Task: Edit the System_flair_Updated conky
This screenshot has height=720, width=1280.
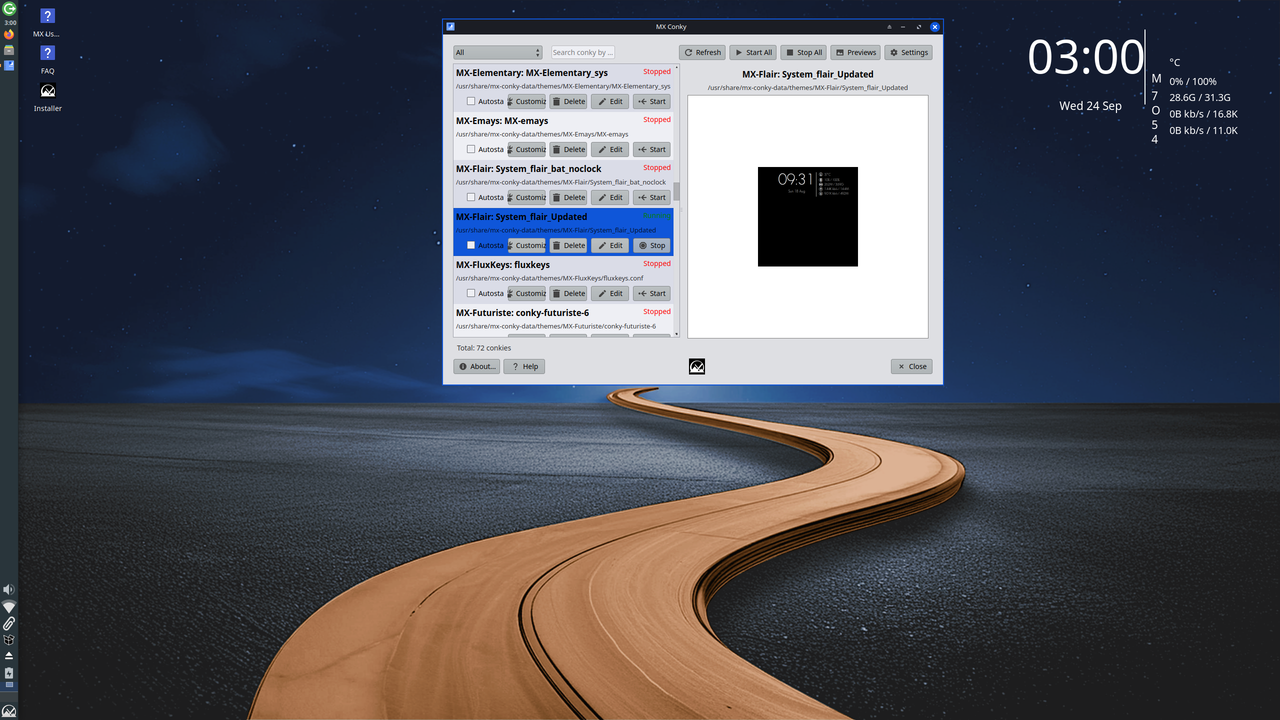Action: tap(610, 245)
